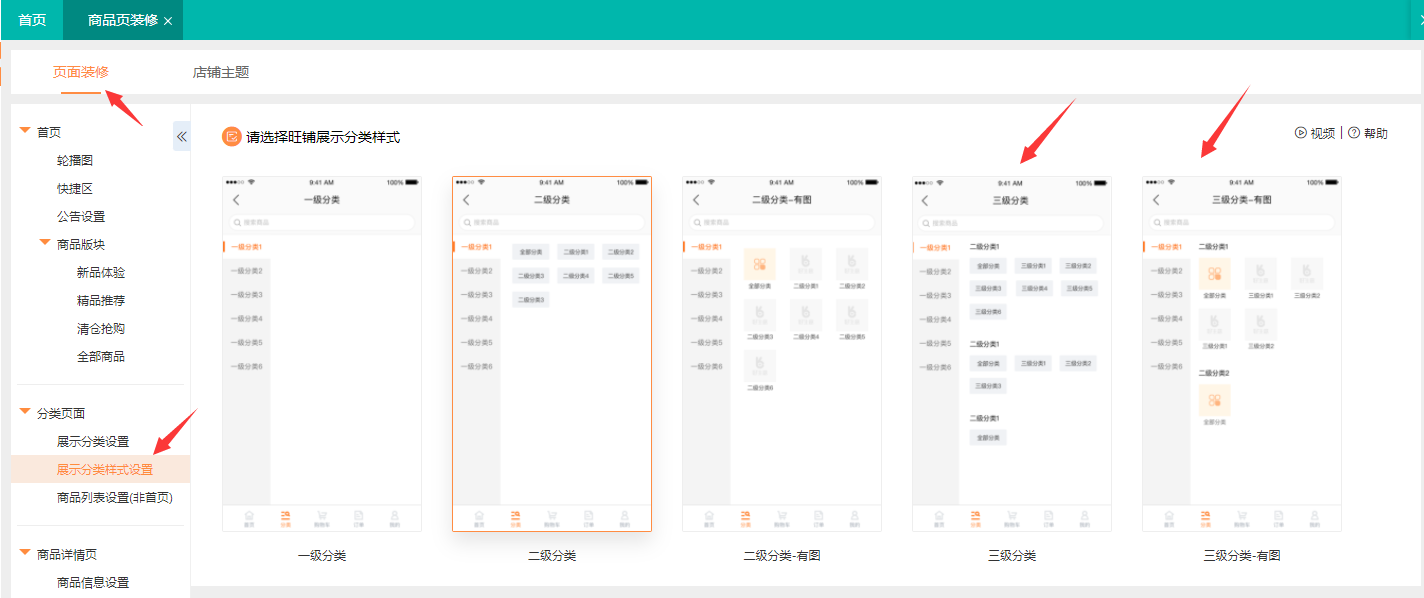The image size is (1424, 598).
Task: Open the 首页 top tab
Action: (32, 20)
